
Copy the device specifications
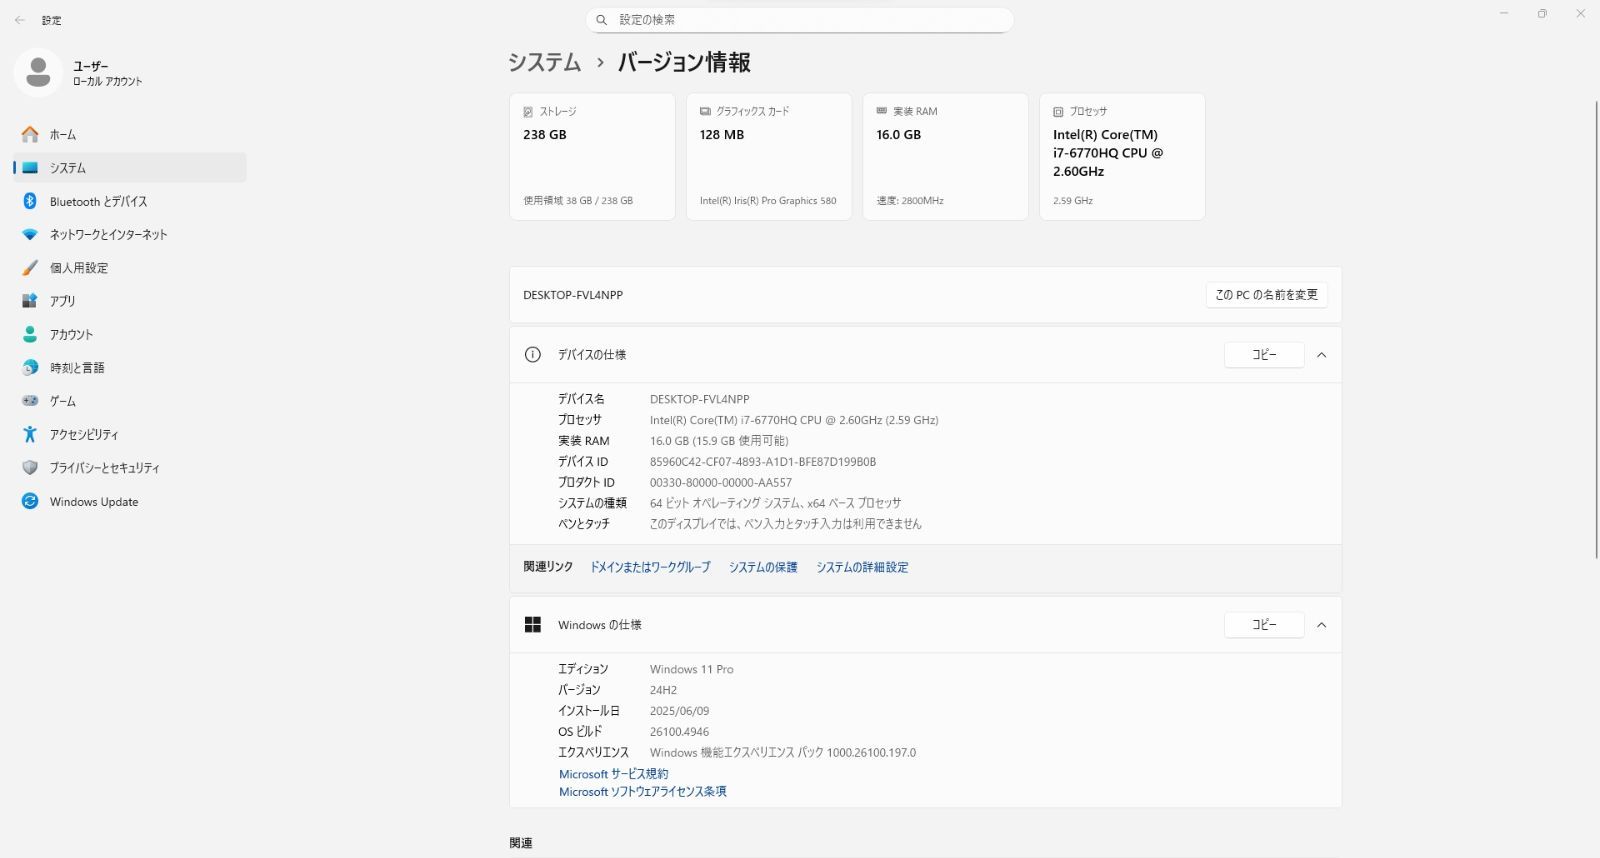coord(1264,355)
